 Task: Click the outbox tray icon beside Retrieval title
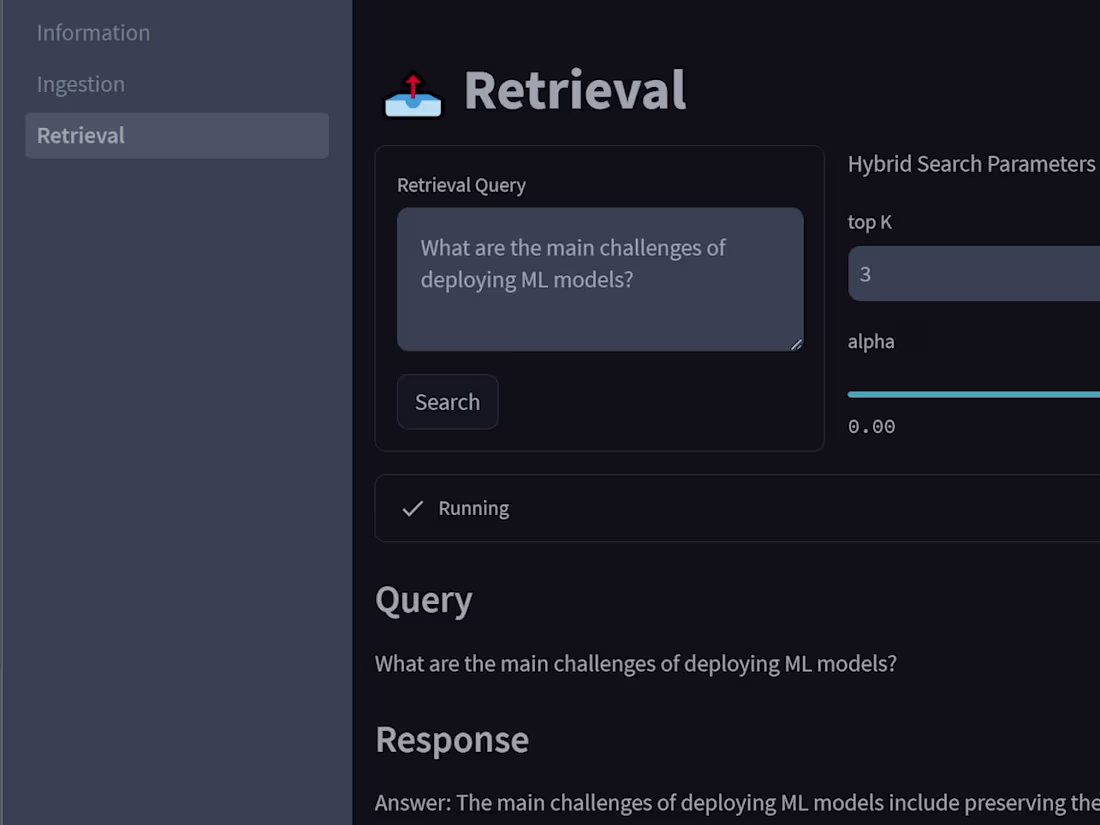(x=413, y=96)
